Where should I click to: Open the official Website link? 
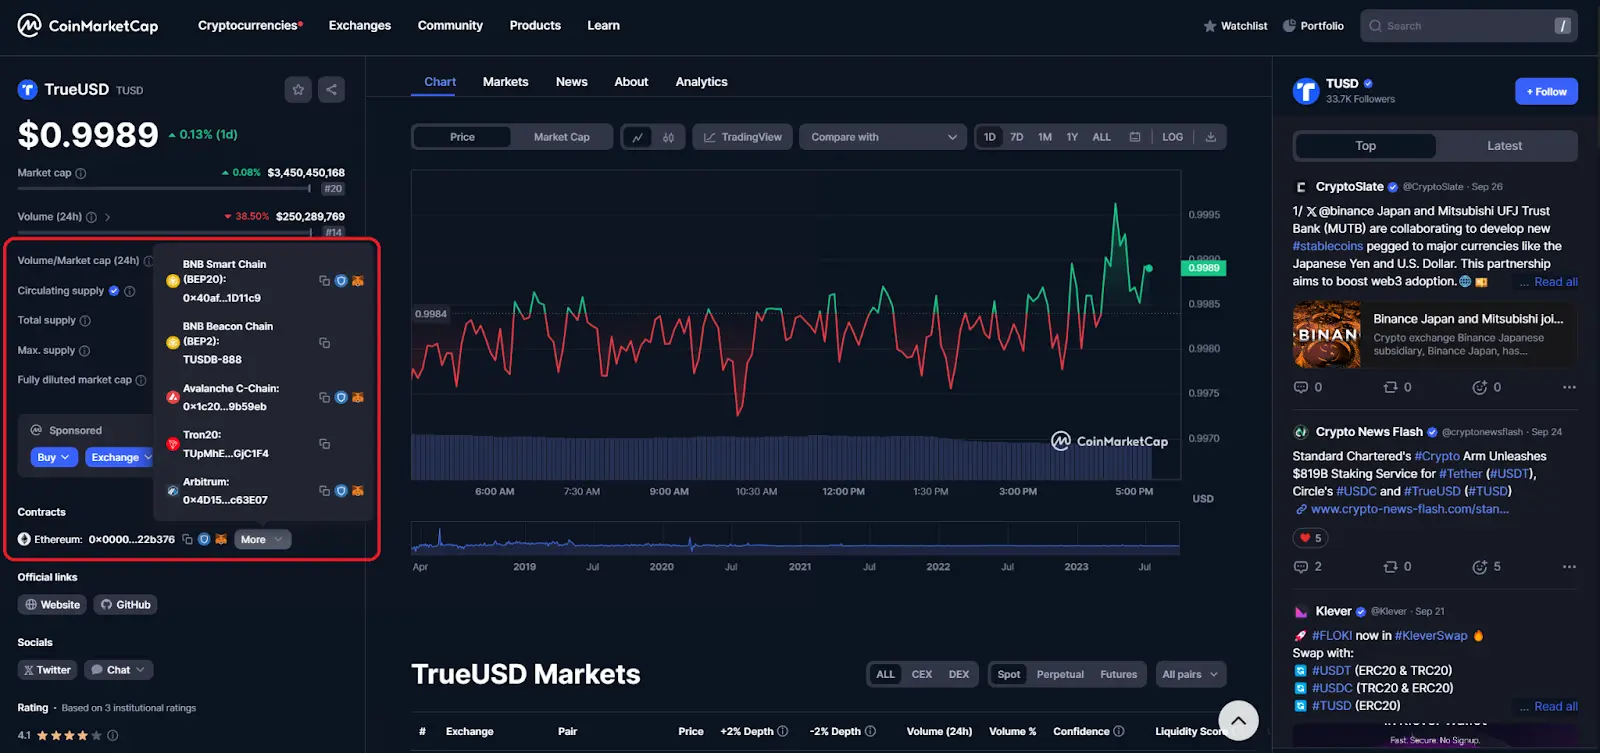tap(52, 605)
